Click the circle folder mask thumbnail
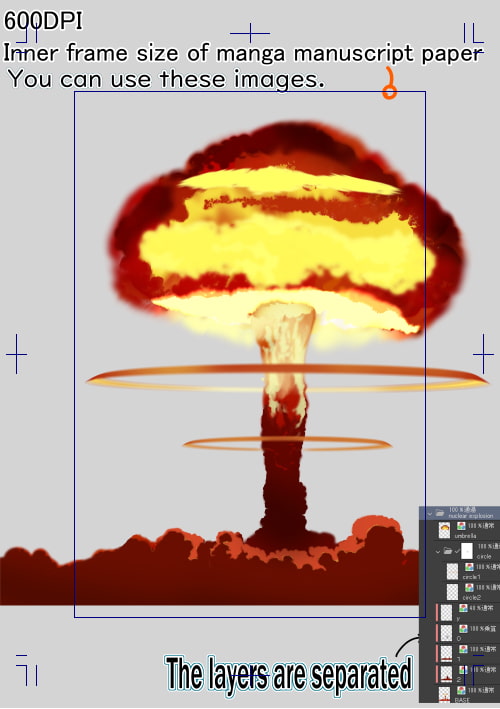 coord(467,551)
